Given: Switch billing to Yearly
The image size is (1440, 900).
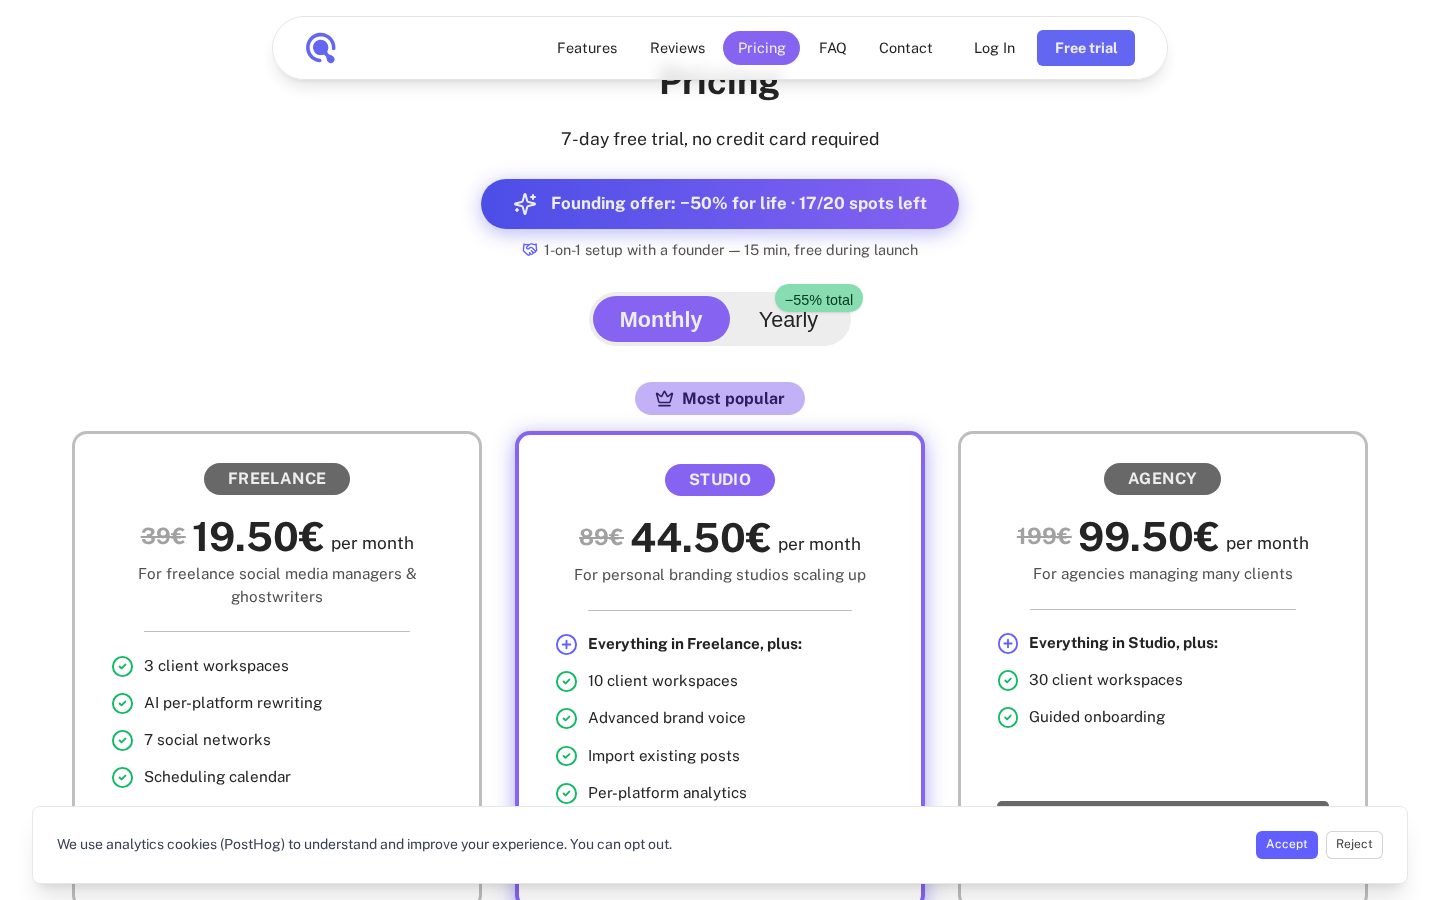Looking at the screenshot, I should [788, 320].
